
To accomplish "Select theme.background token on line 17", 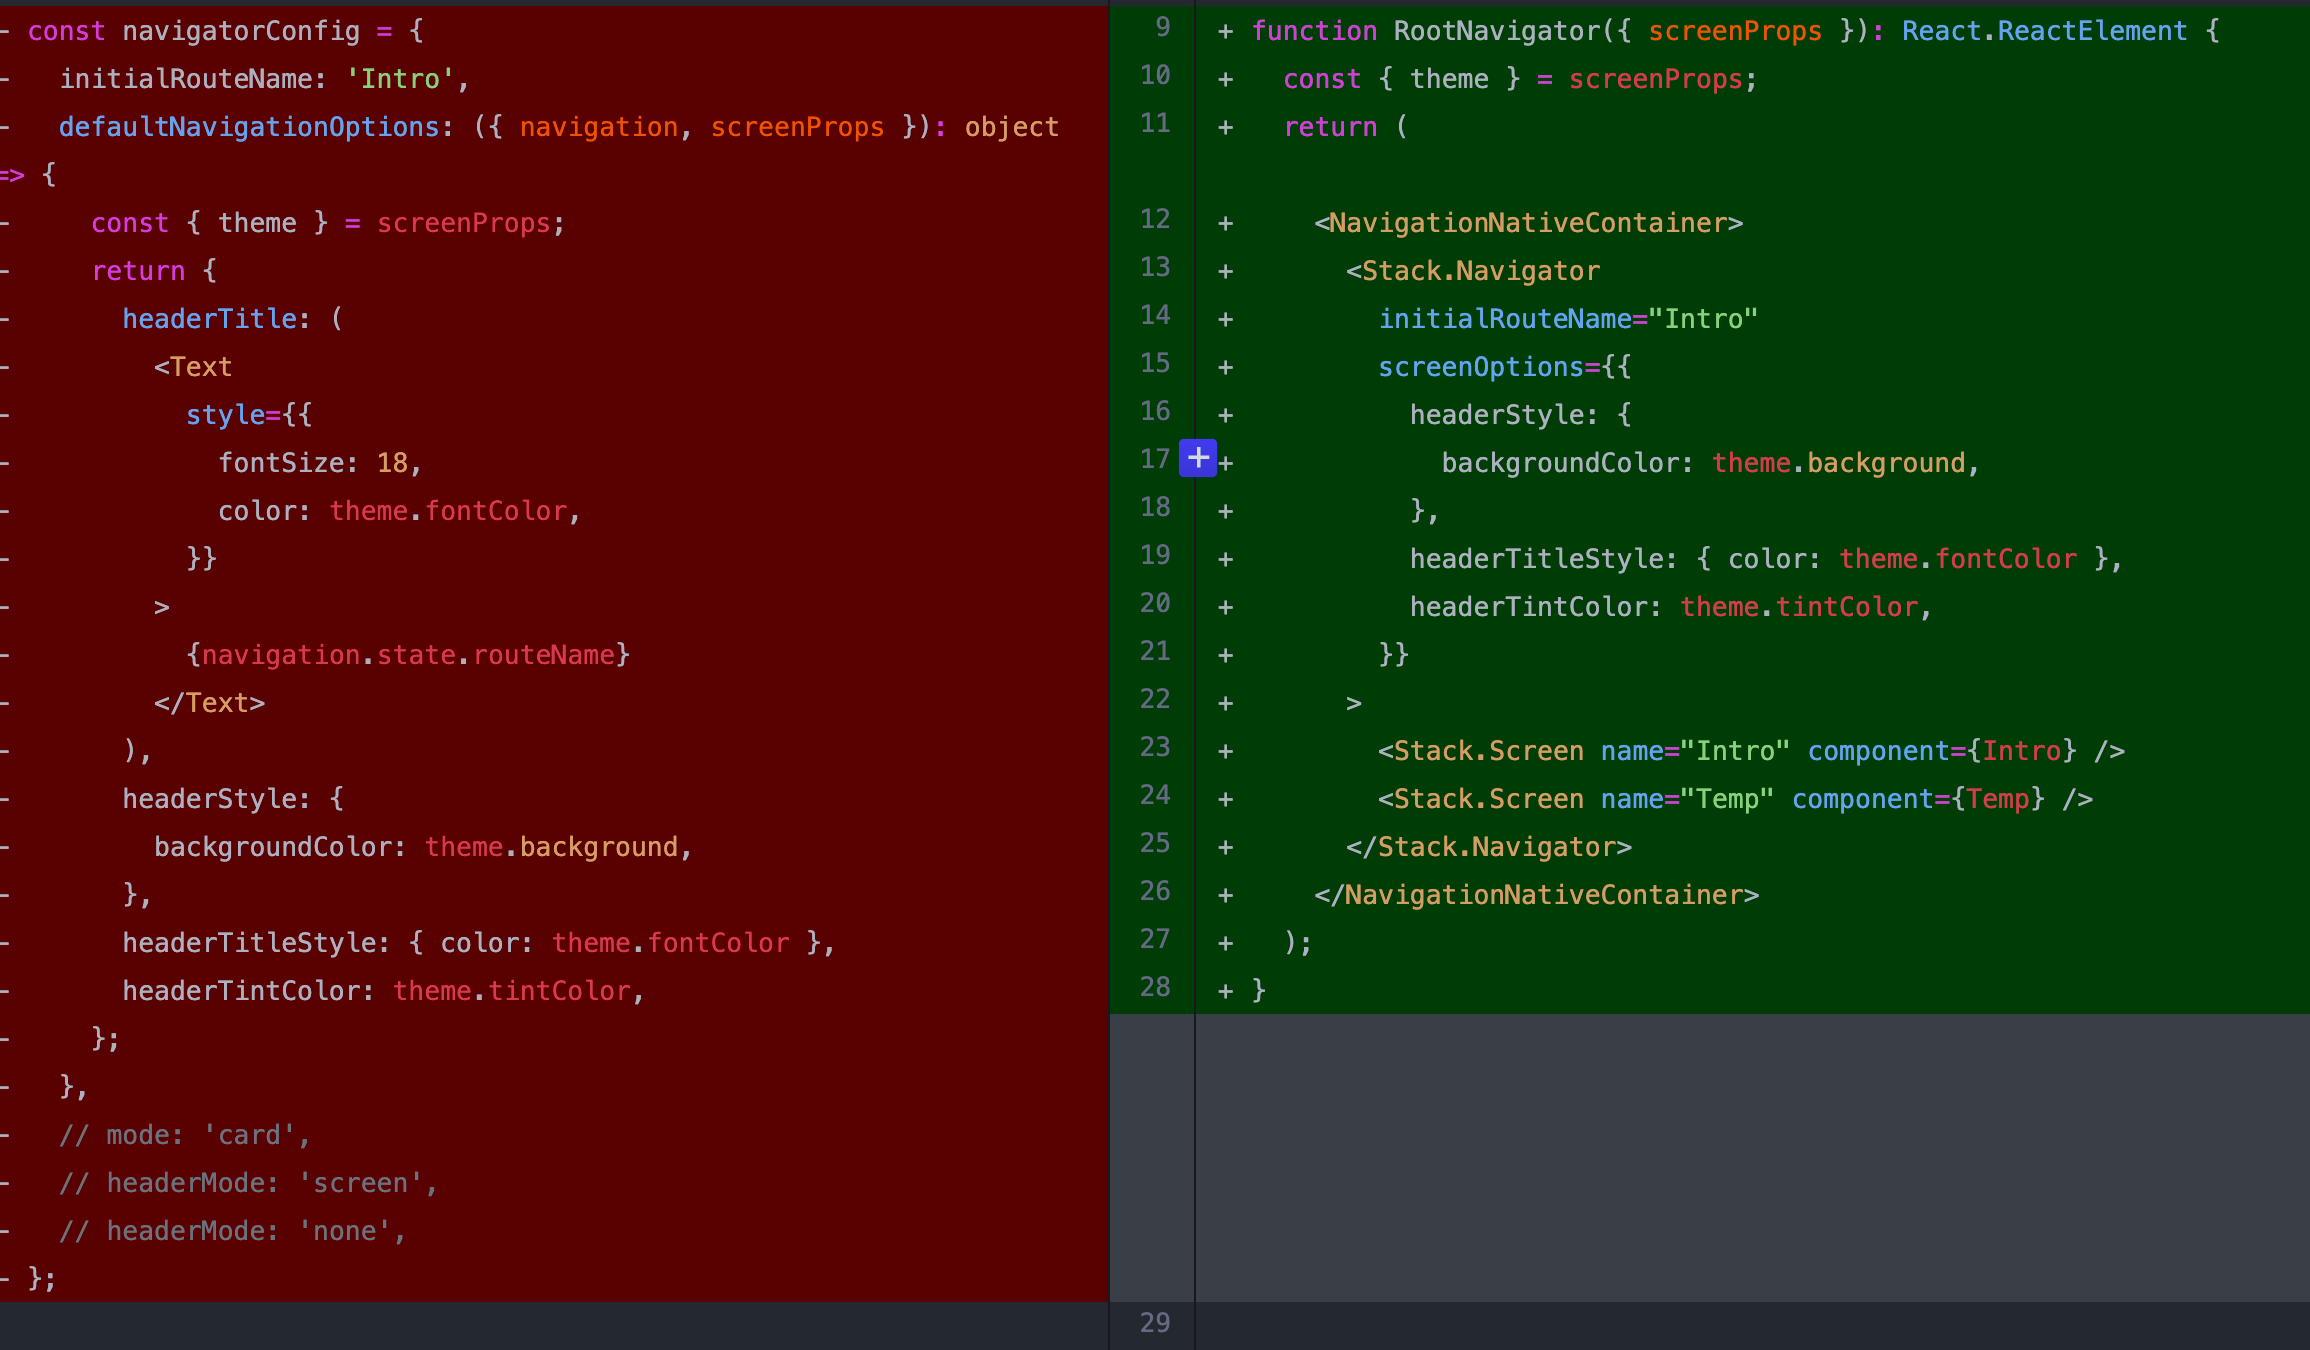I will coord(1843,462).
